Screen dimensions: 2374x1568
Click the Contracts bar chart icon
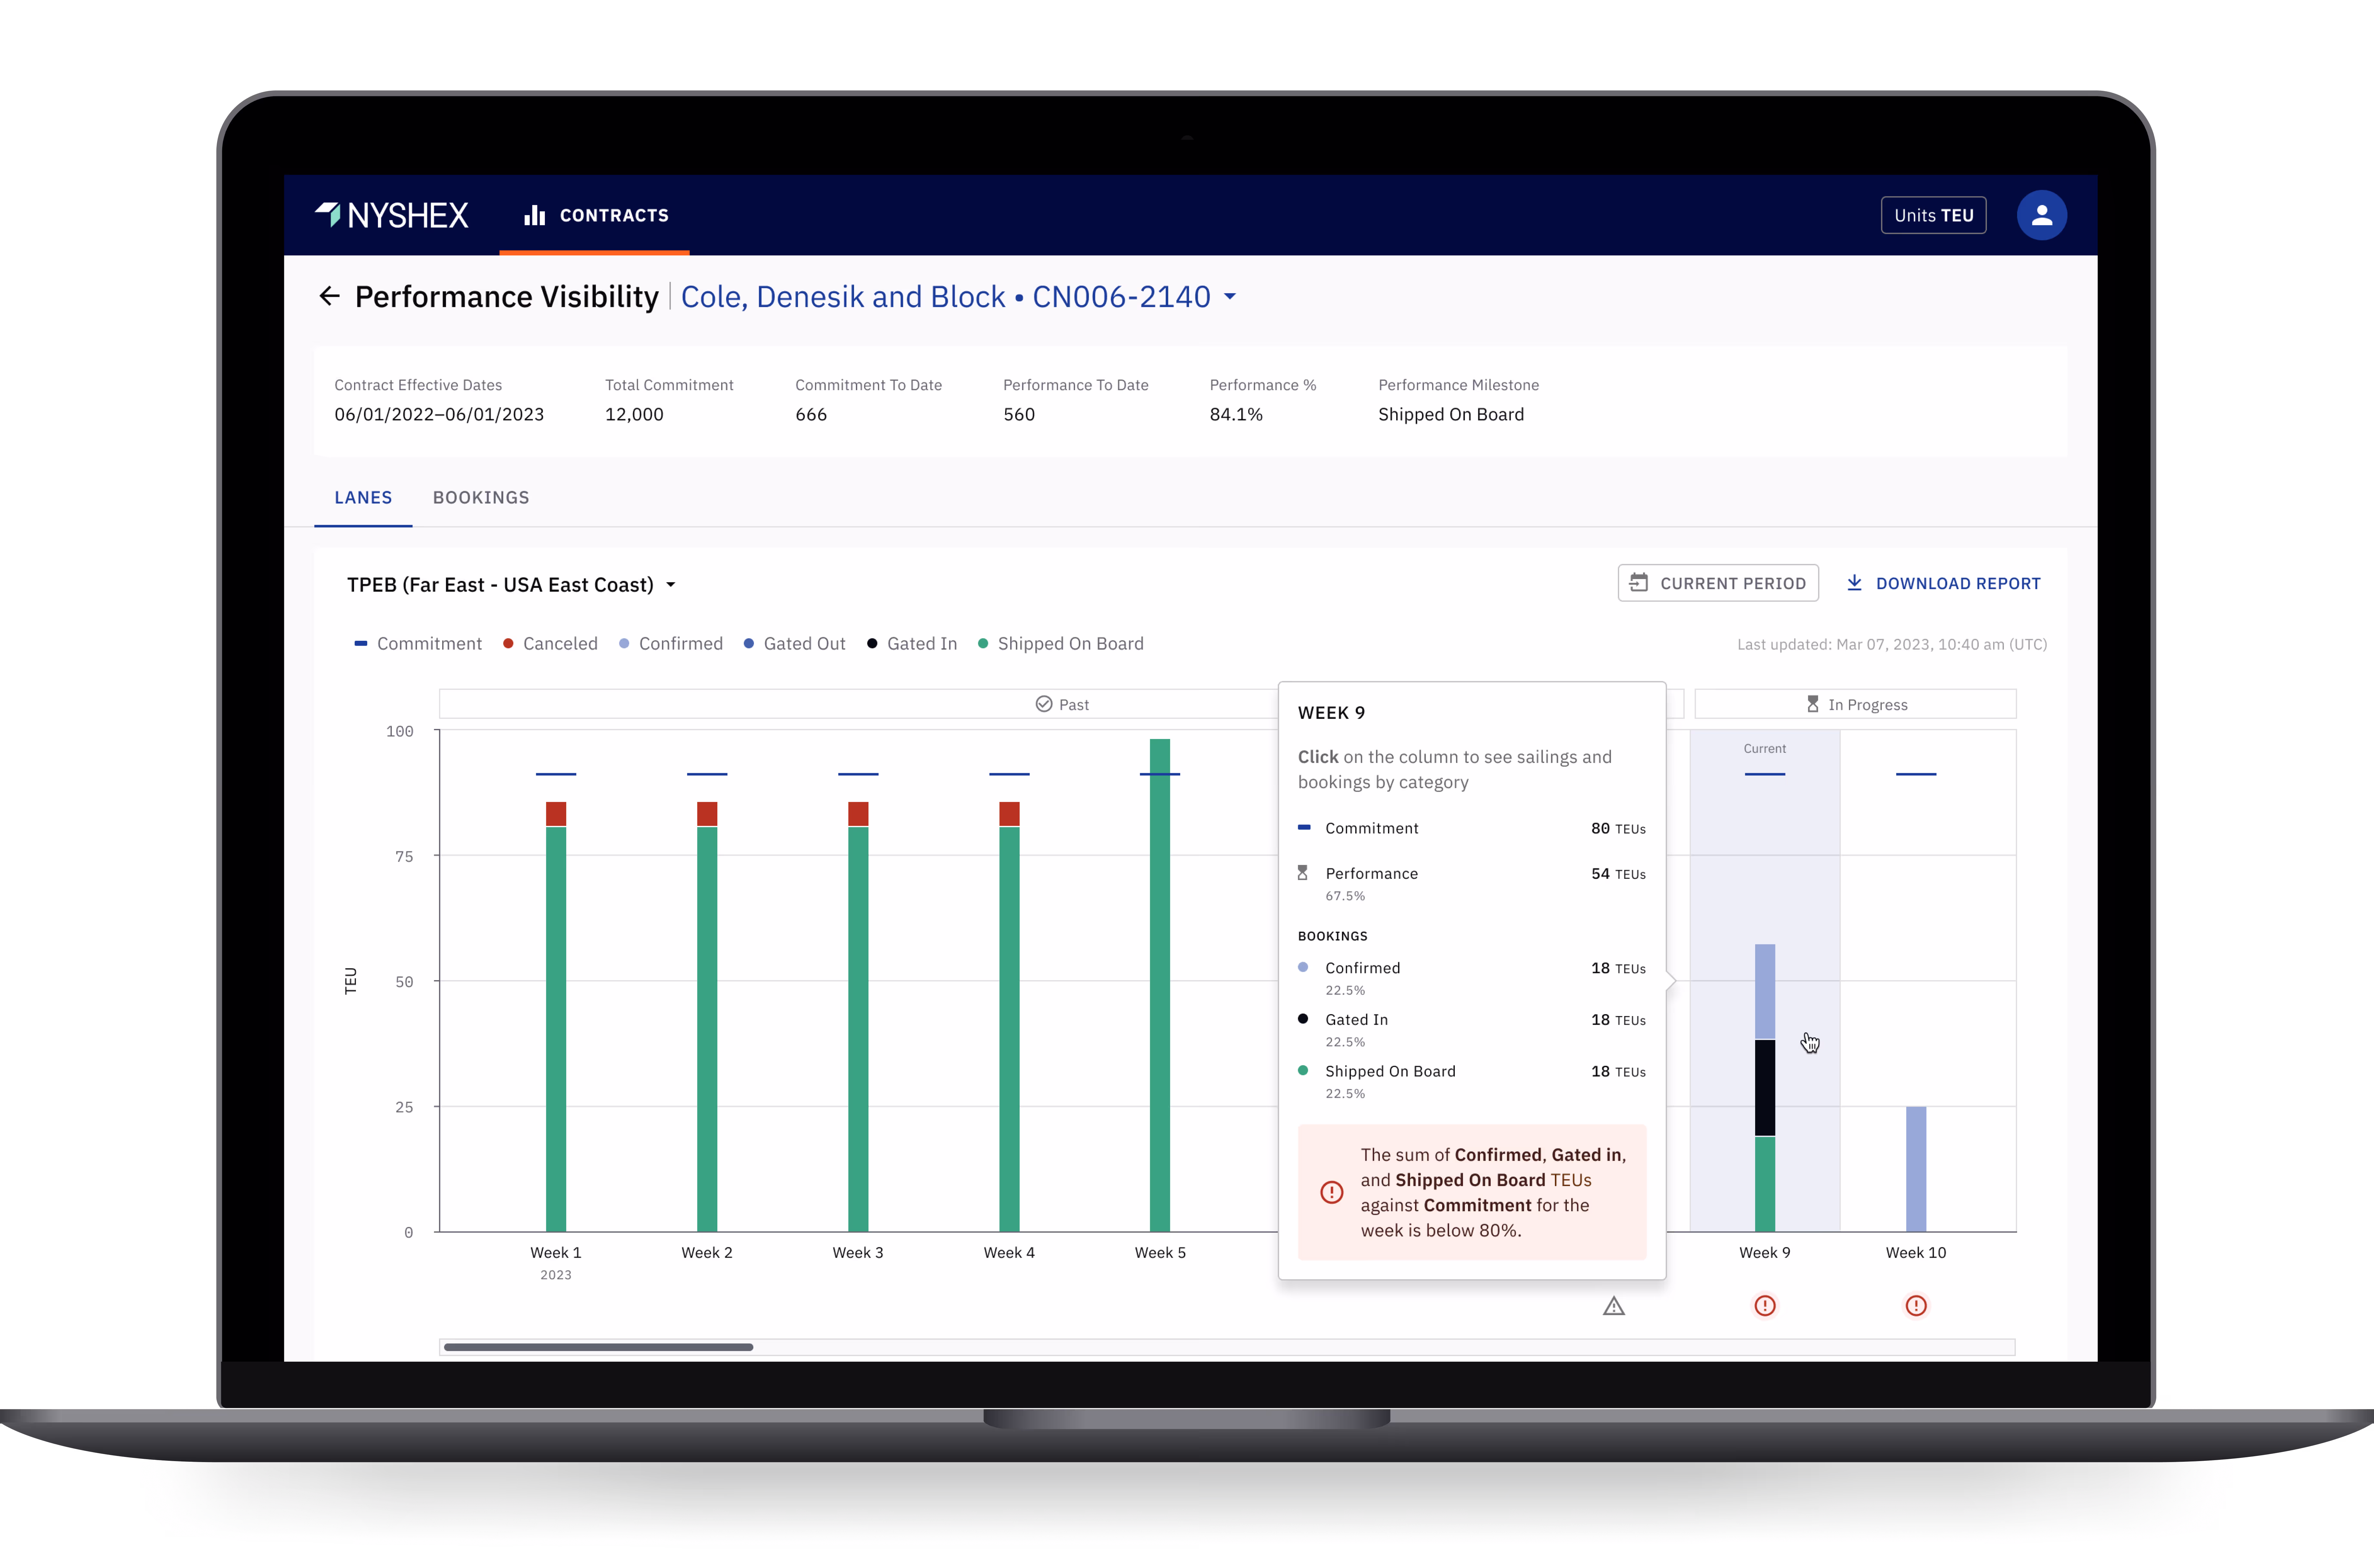[x=535, y=215]
